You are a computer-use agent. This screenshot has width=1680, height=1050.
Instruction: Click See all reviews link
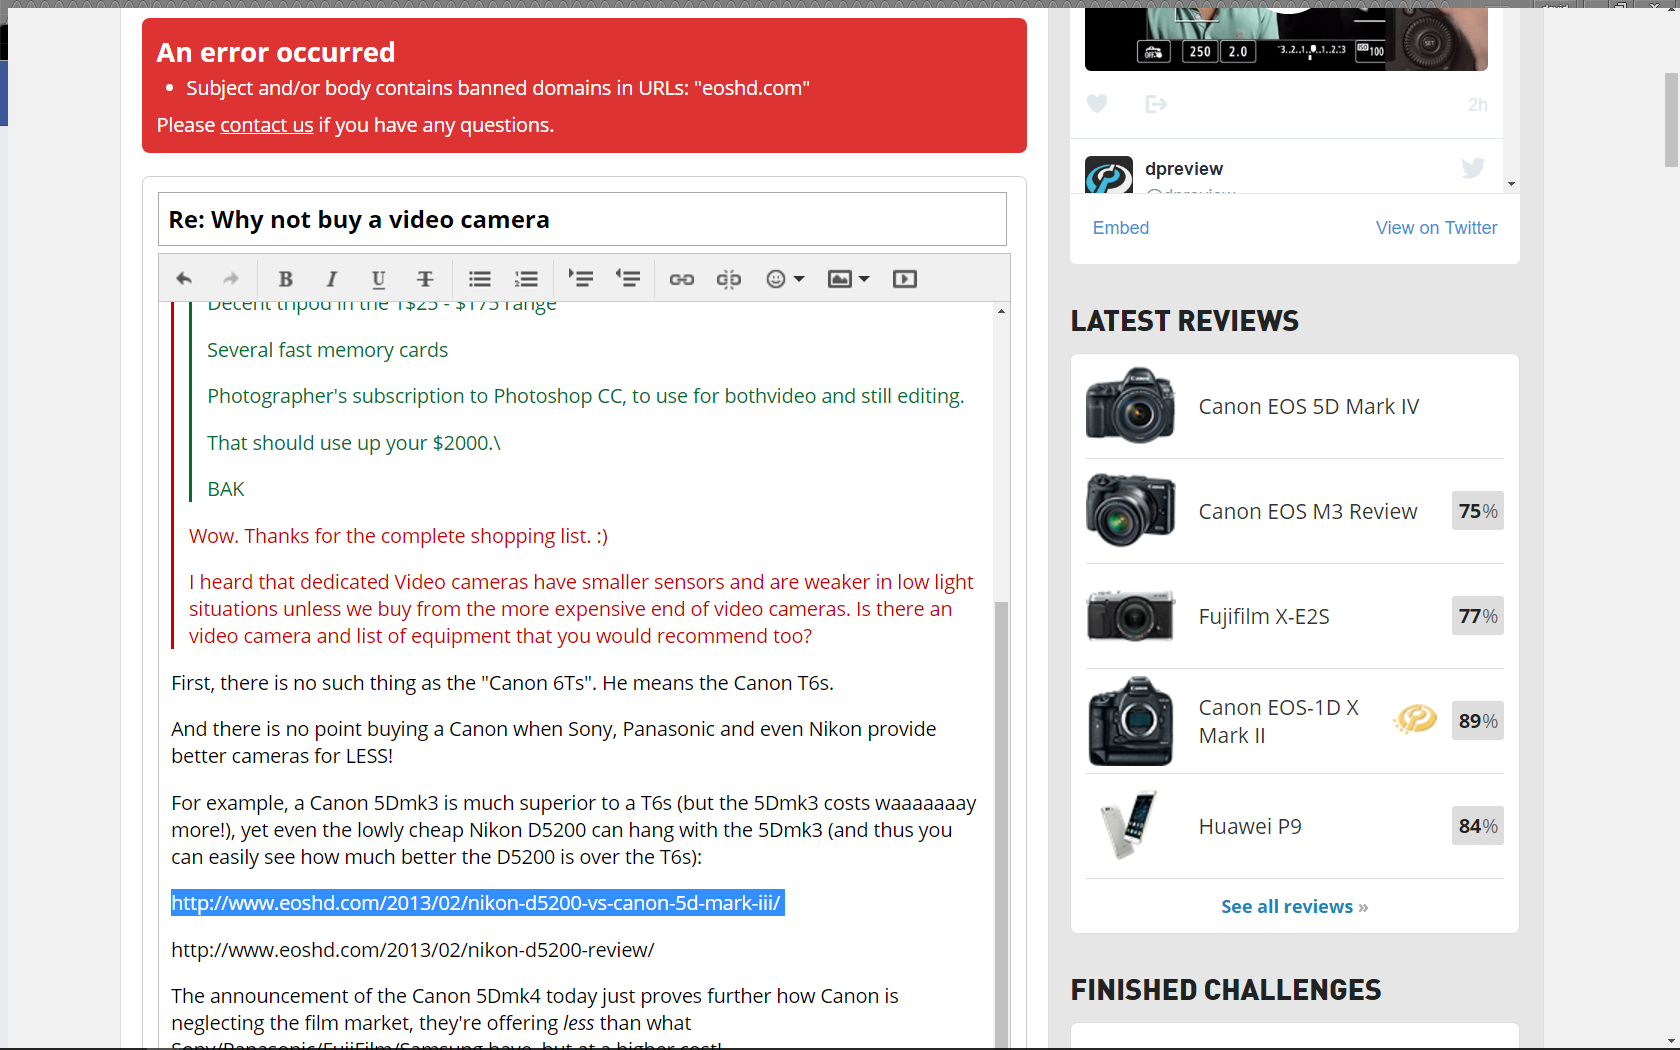(x=1295, y=907)
